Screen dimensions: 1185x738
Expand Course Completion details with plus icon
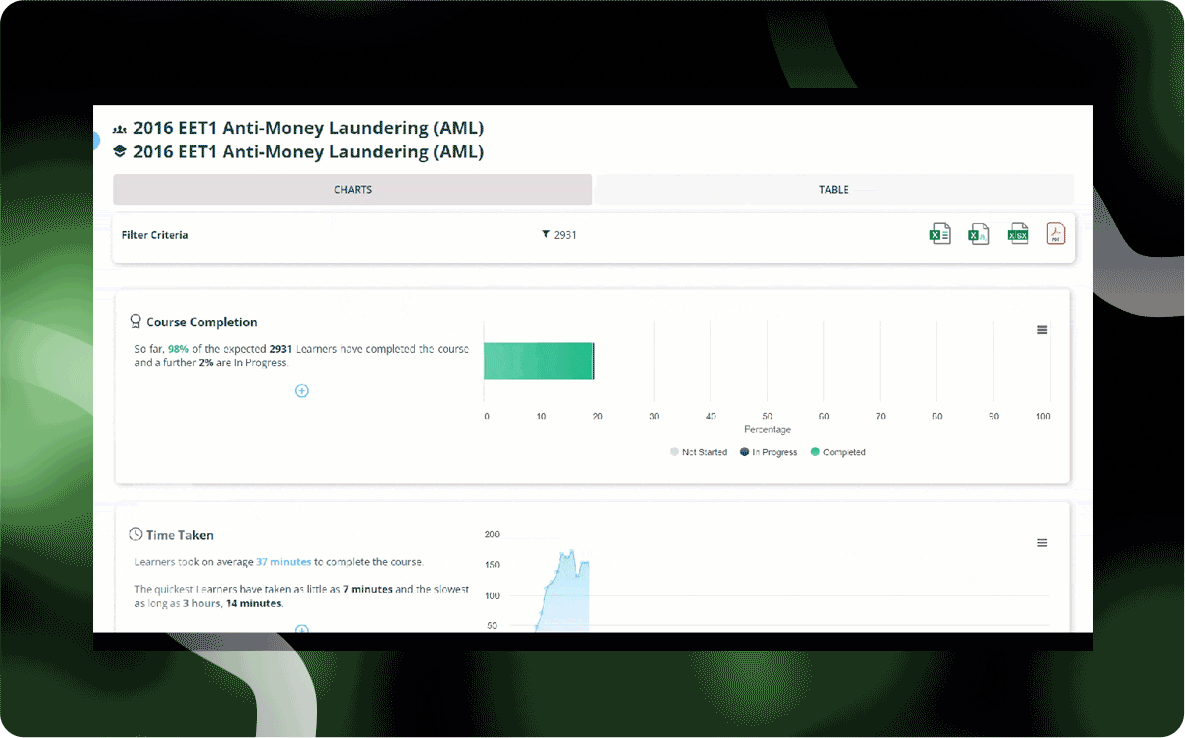click(x=301, y=391)
